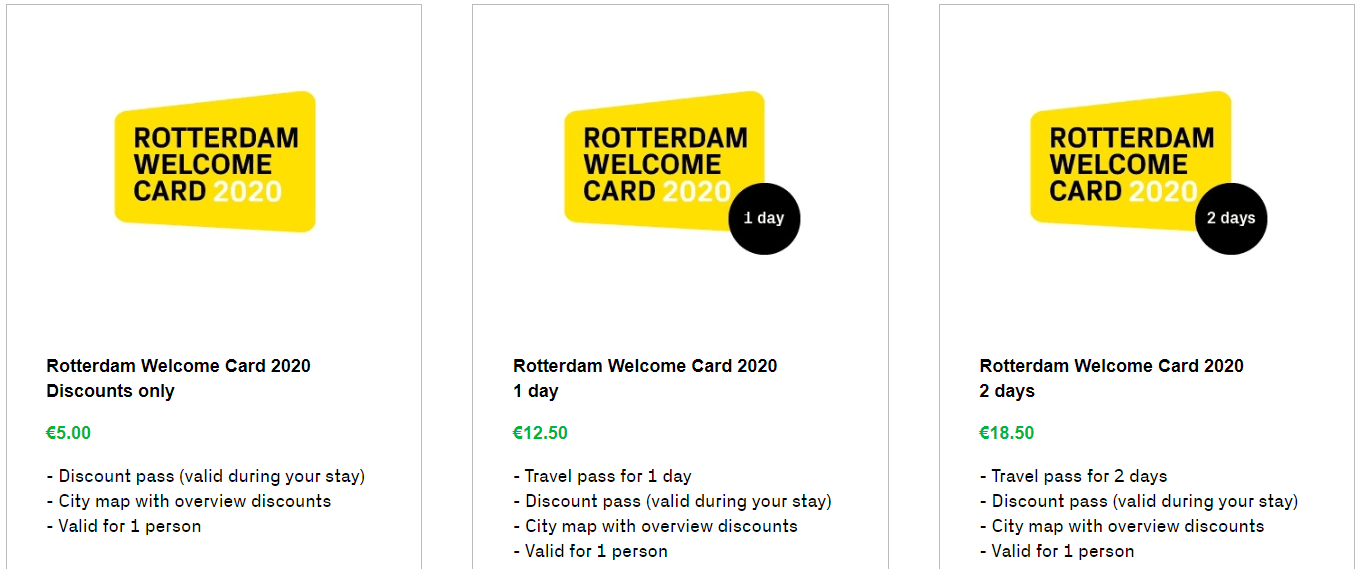Click 'Valid for 1 person' in the 1 day card
The height and width of the screenshot is (569, 1361).
coord(590,551)
